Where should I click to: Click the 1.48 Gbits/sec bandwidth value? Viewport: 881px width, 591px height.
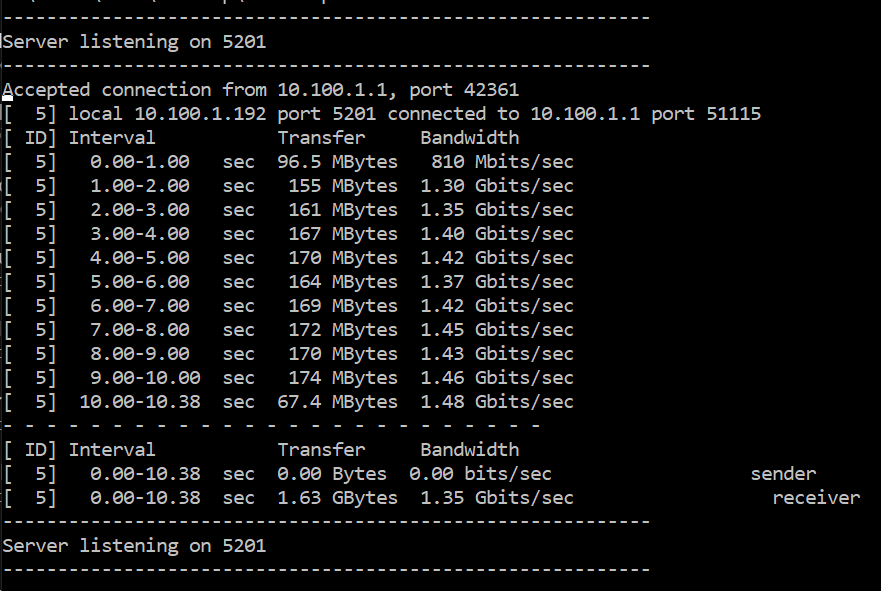497,402
